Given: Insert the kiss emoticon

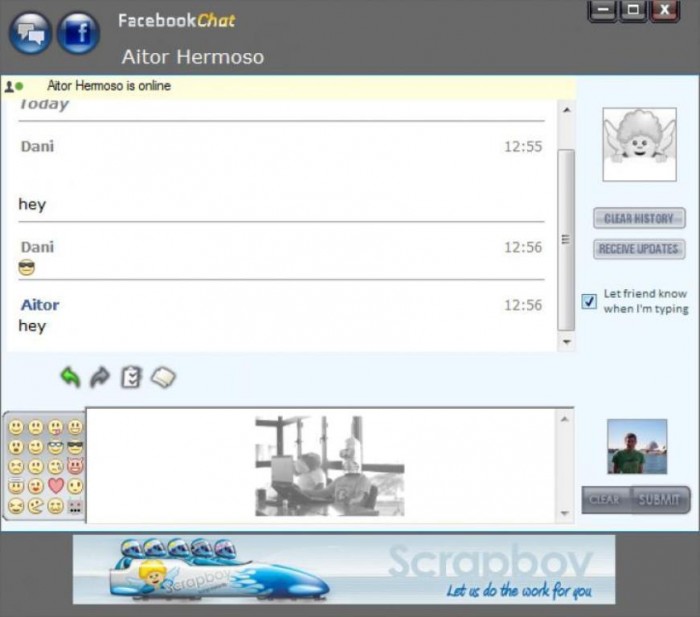Looking at the screenshot, I should (x=36, y=486).
